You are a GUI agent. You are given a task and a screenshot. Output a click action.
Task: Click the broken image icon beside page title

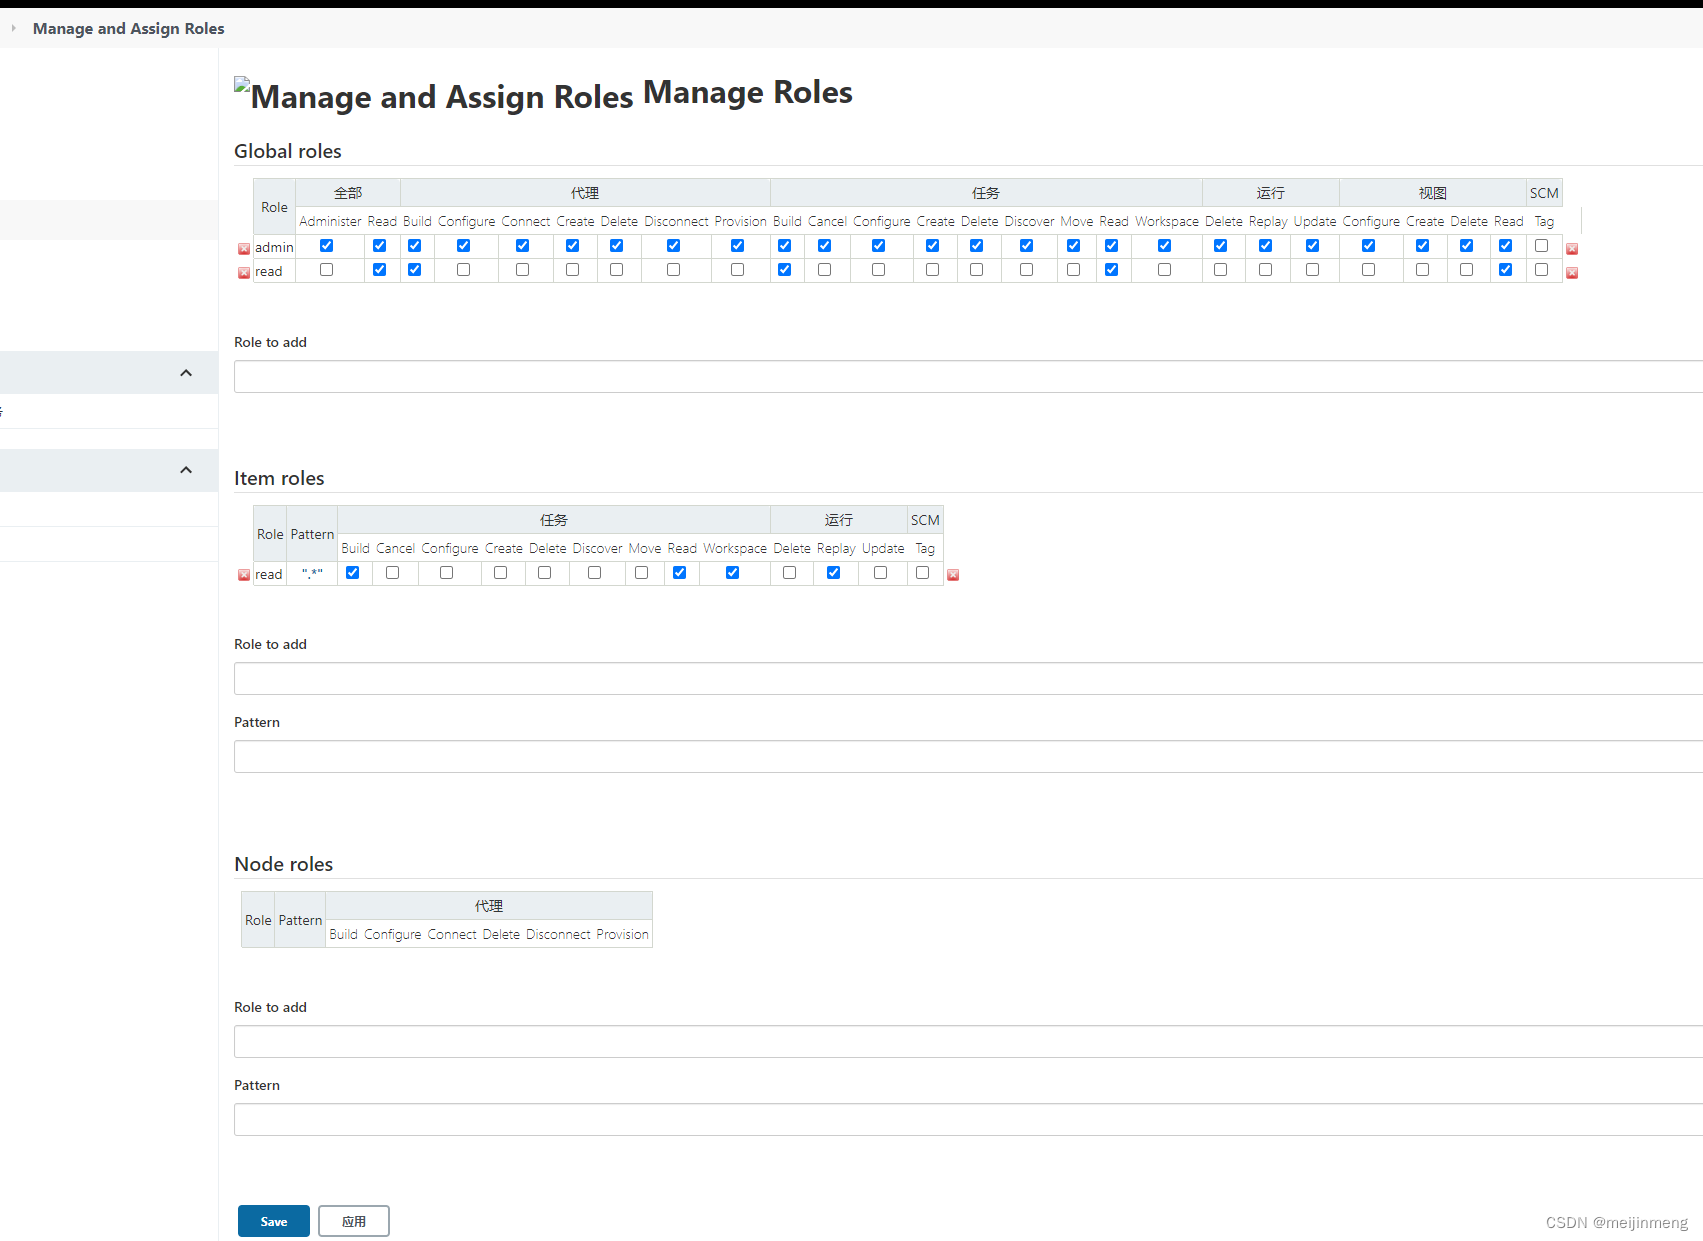[242, 86]
